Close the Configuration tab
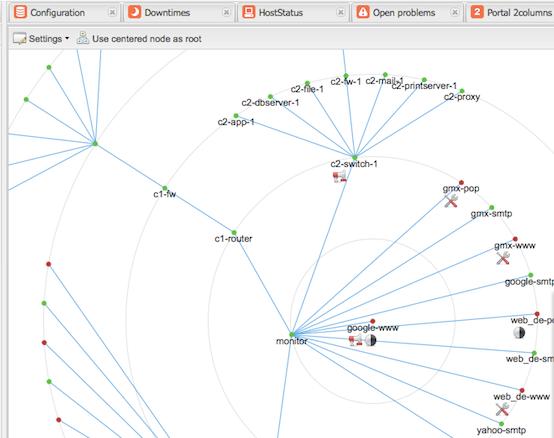This screenshot has width=554, height=438. 112,13
